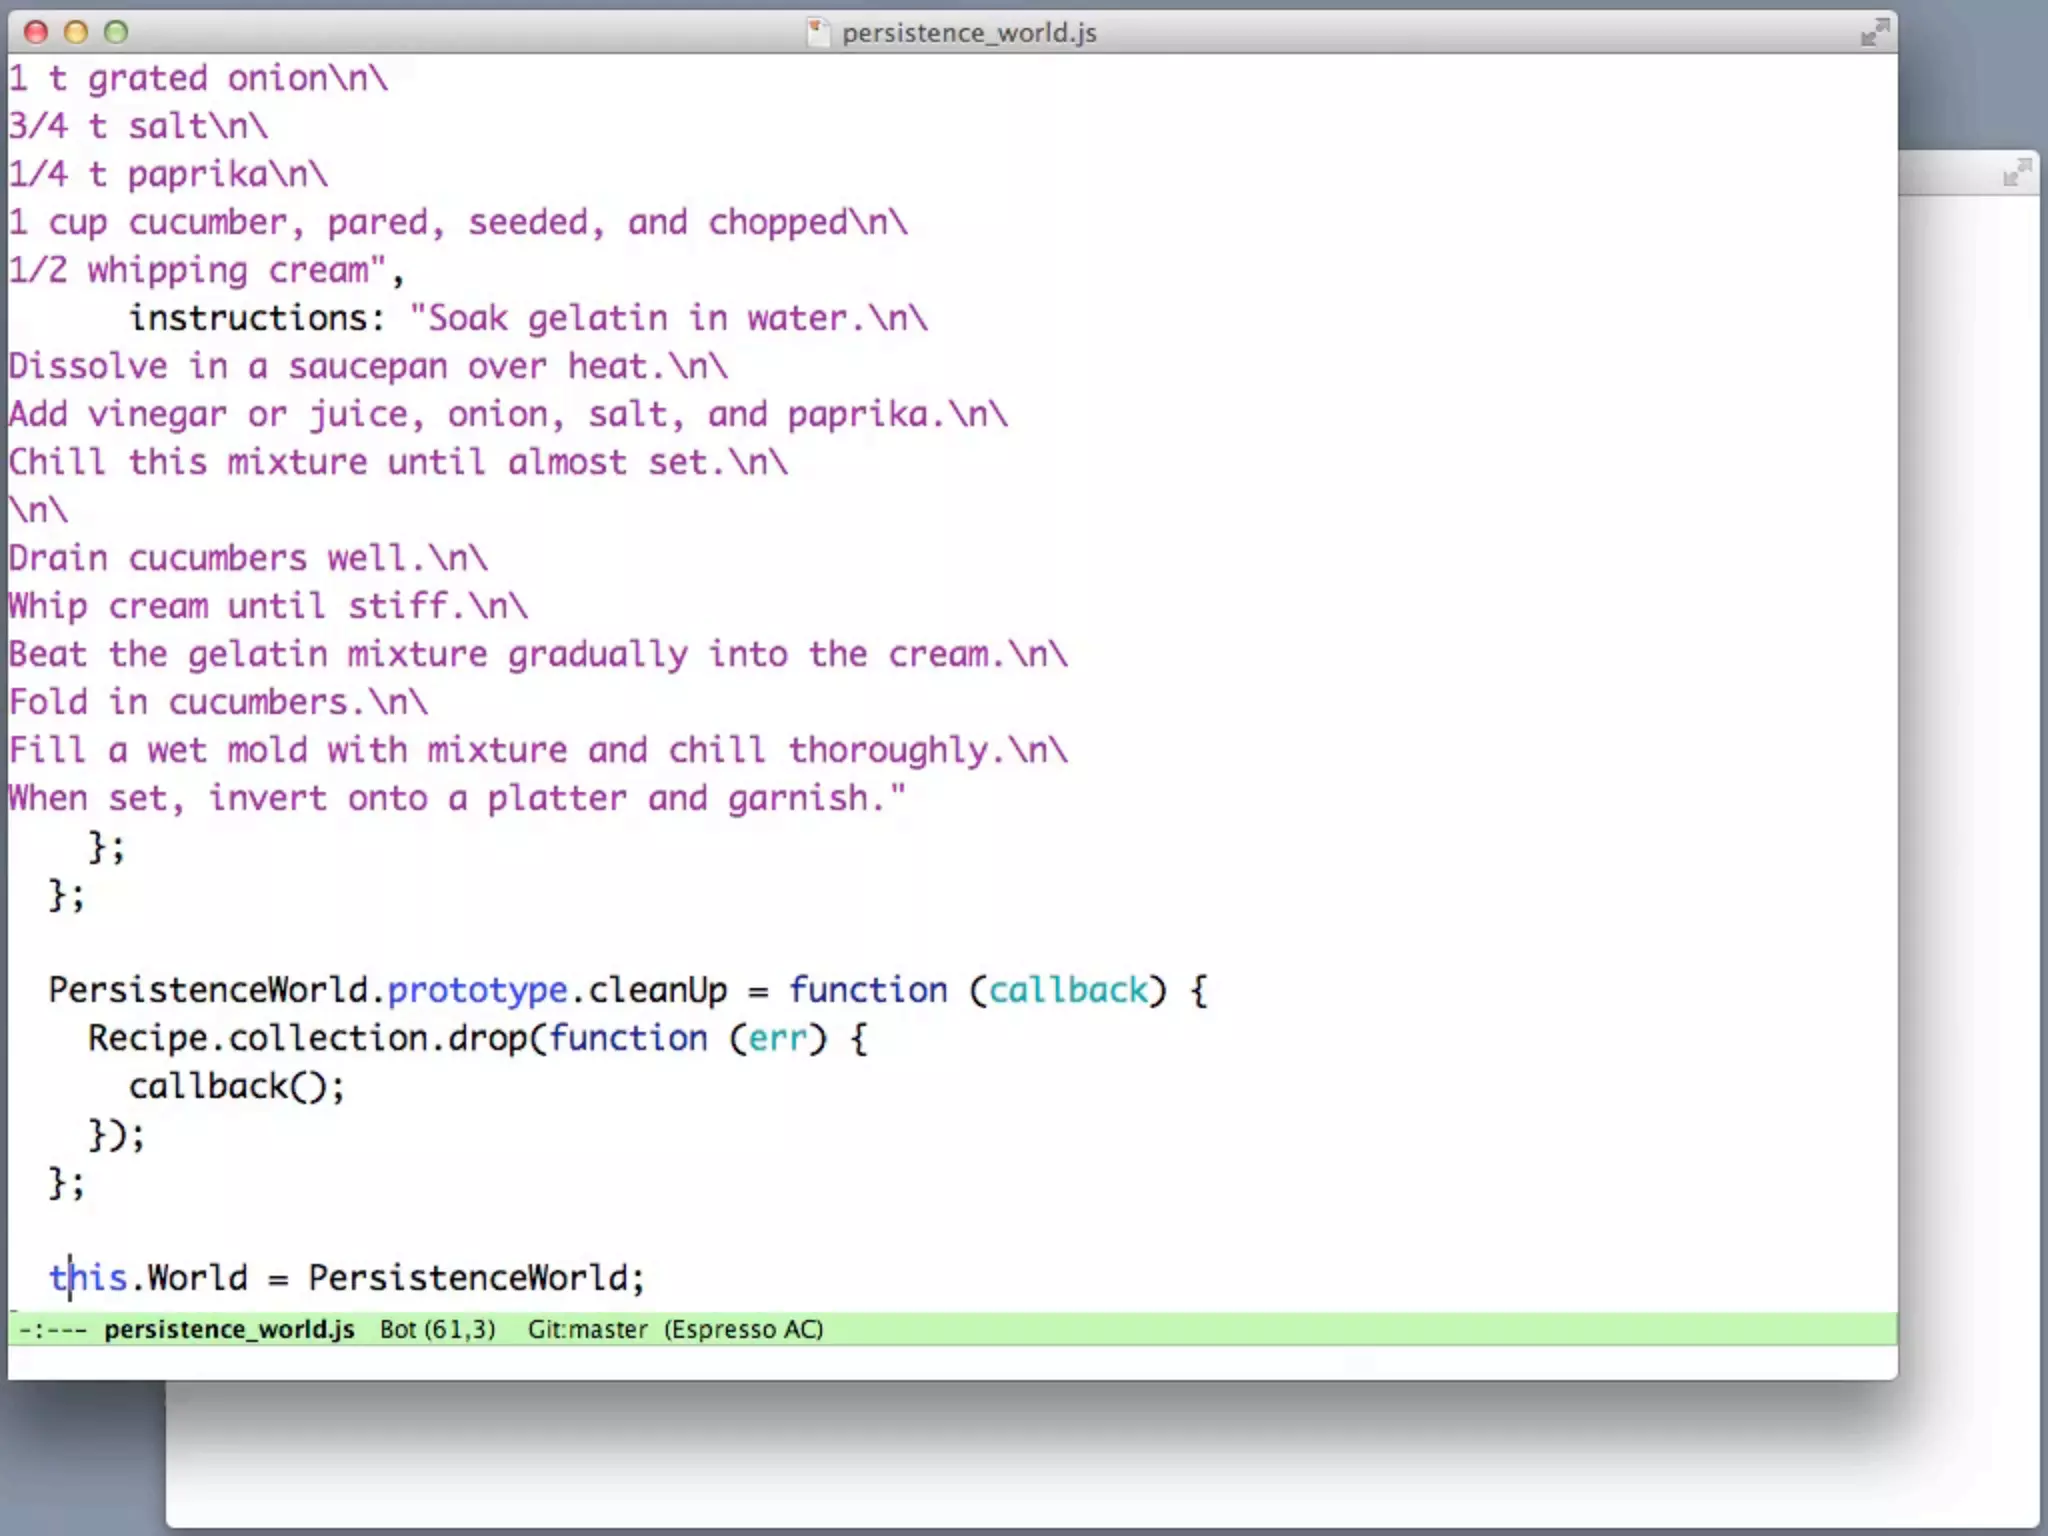Enter fullscreen using the front window's arrows icon
The width and height of the screenshot is (2048, 1536).
(1874, 32)
